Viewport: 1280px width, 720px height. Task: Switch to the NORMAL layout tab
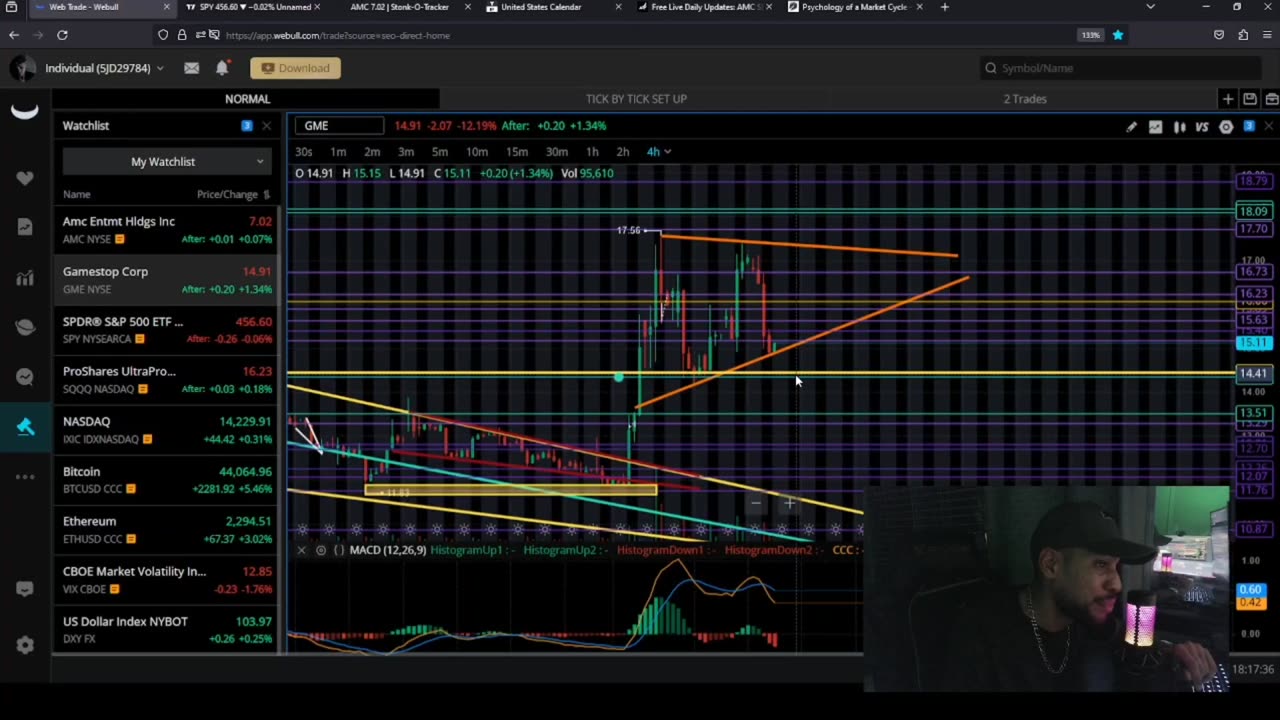(247, 99)
